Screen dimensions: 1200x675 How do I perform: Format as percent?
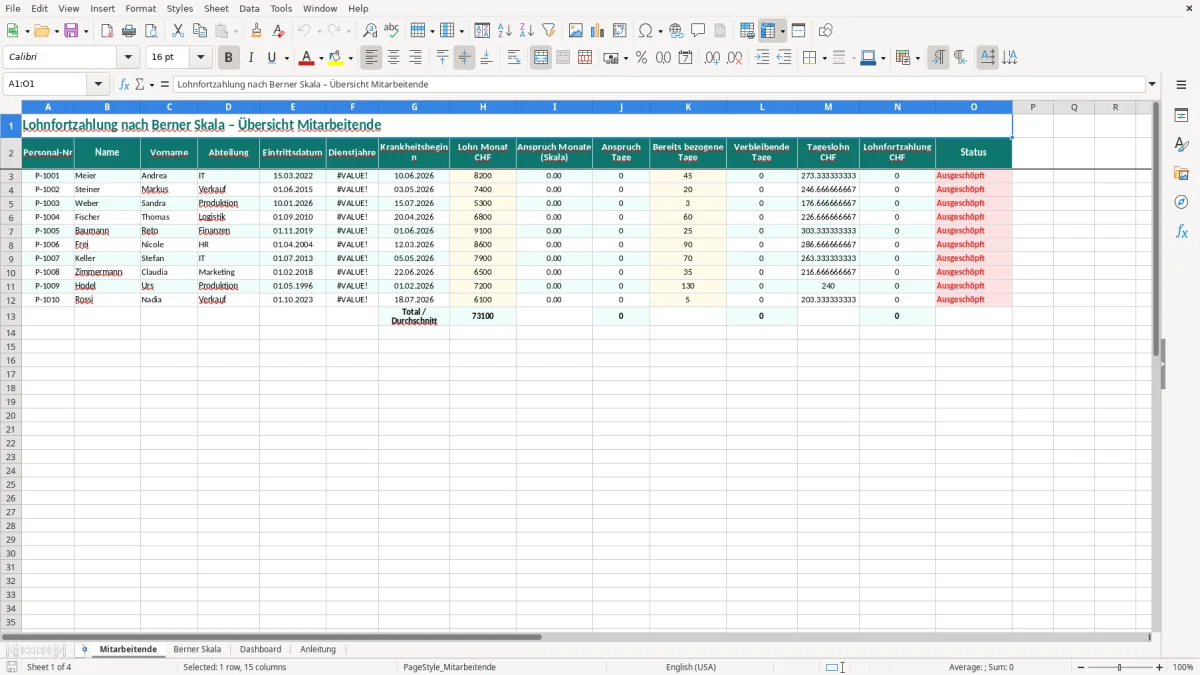(642, 58)
